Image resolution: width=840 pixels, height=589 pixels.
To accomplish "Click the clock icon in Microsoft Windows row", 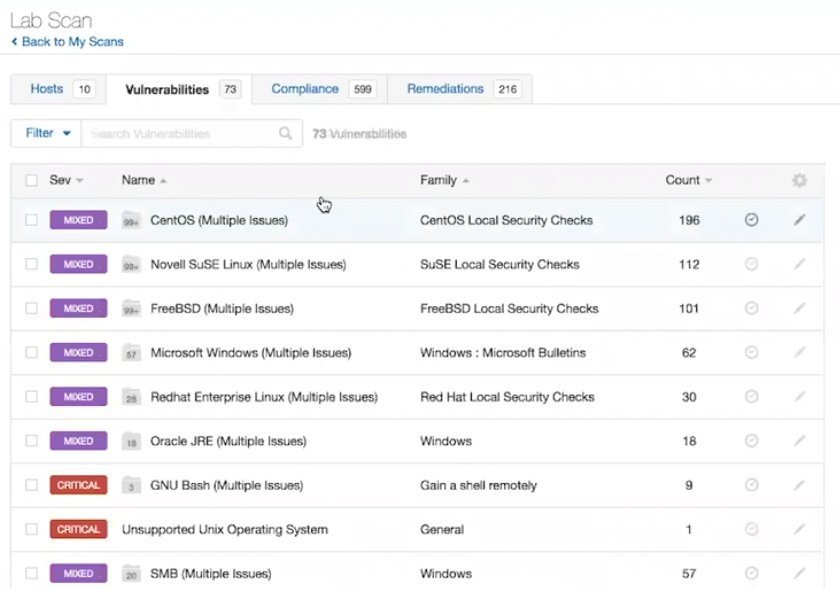I will coord(752,352).
